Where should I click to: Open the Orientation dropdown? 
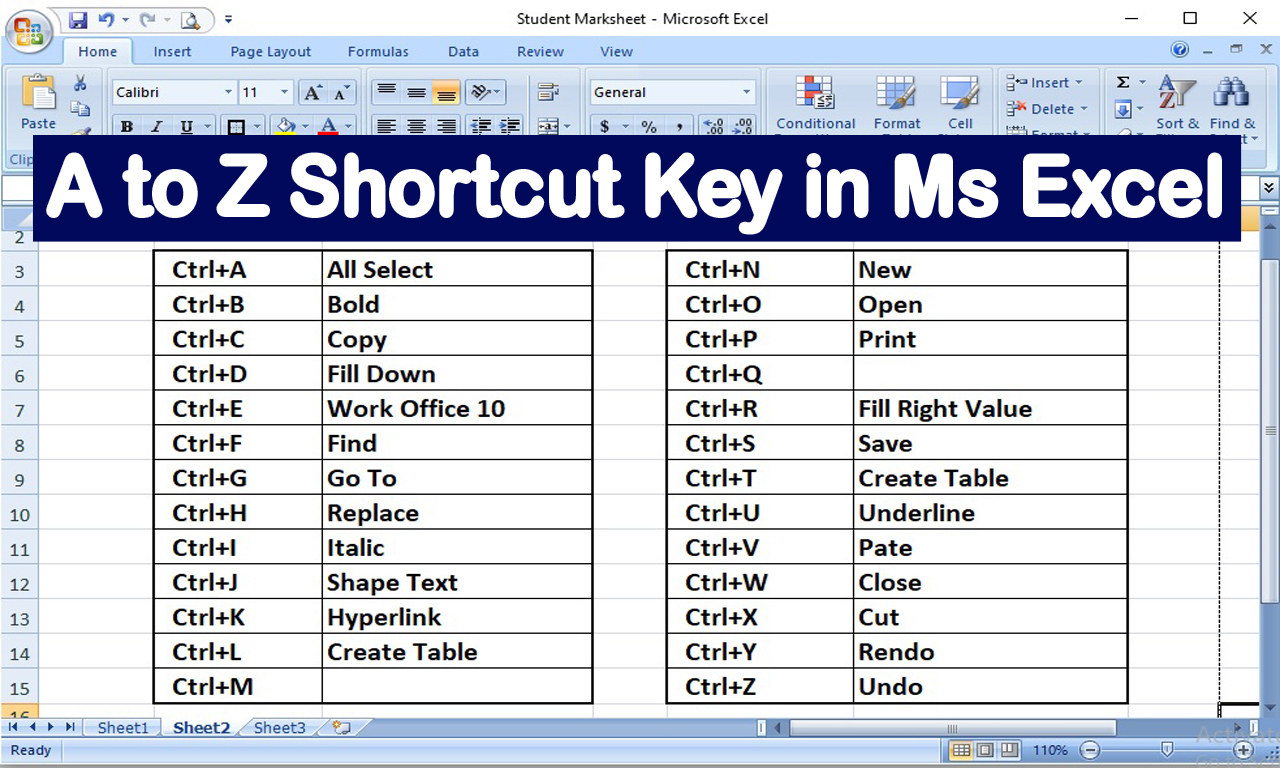coord(485,92)
